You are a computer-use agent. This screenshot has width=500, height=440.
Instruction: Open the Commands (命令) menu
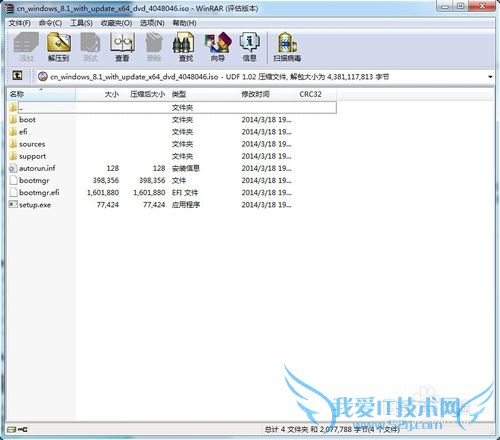coord(50,23)
